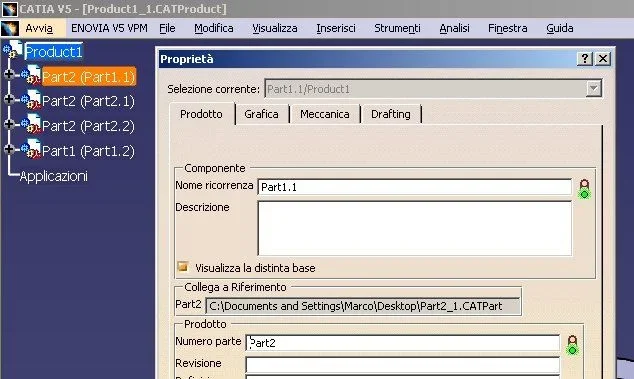Select Part2 (Part2.1) in the tree
Image resolution: width=634 pixels, height=379 pixels.
point(89,101)
